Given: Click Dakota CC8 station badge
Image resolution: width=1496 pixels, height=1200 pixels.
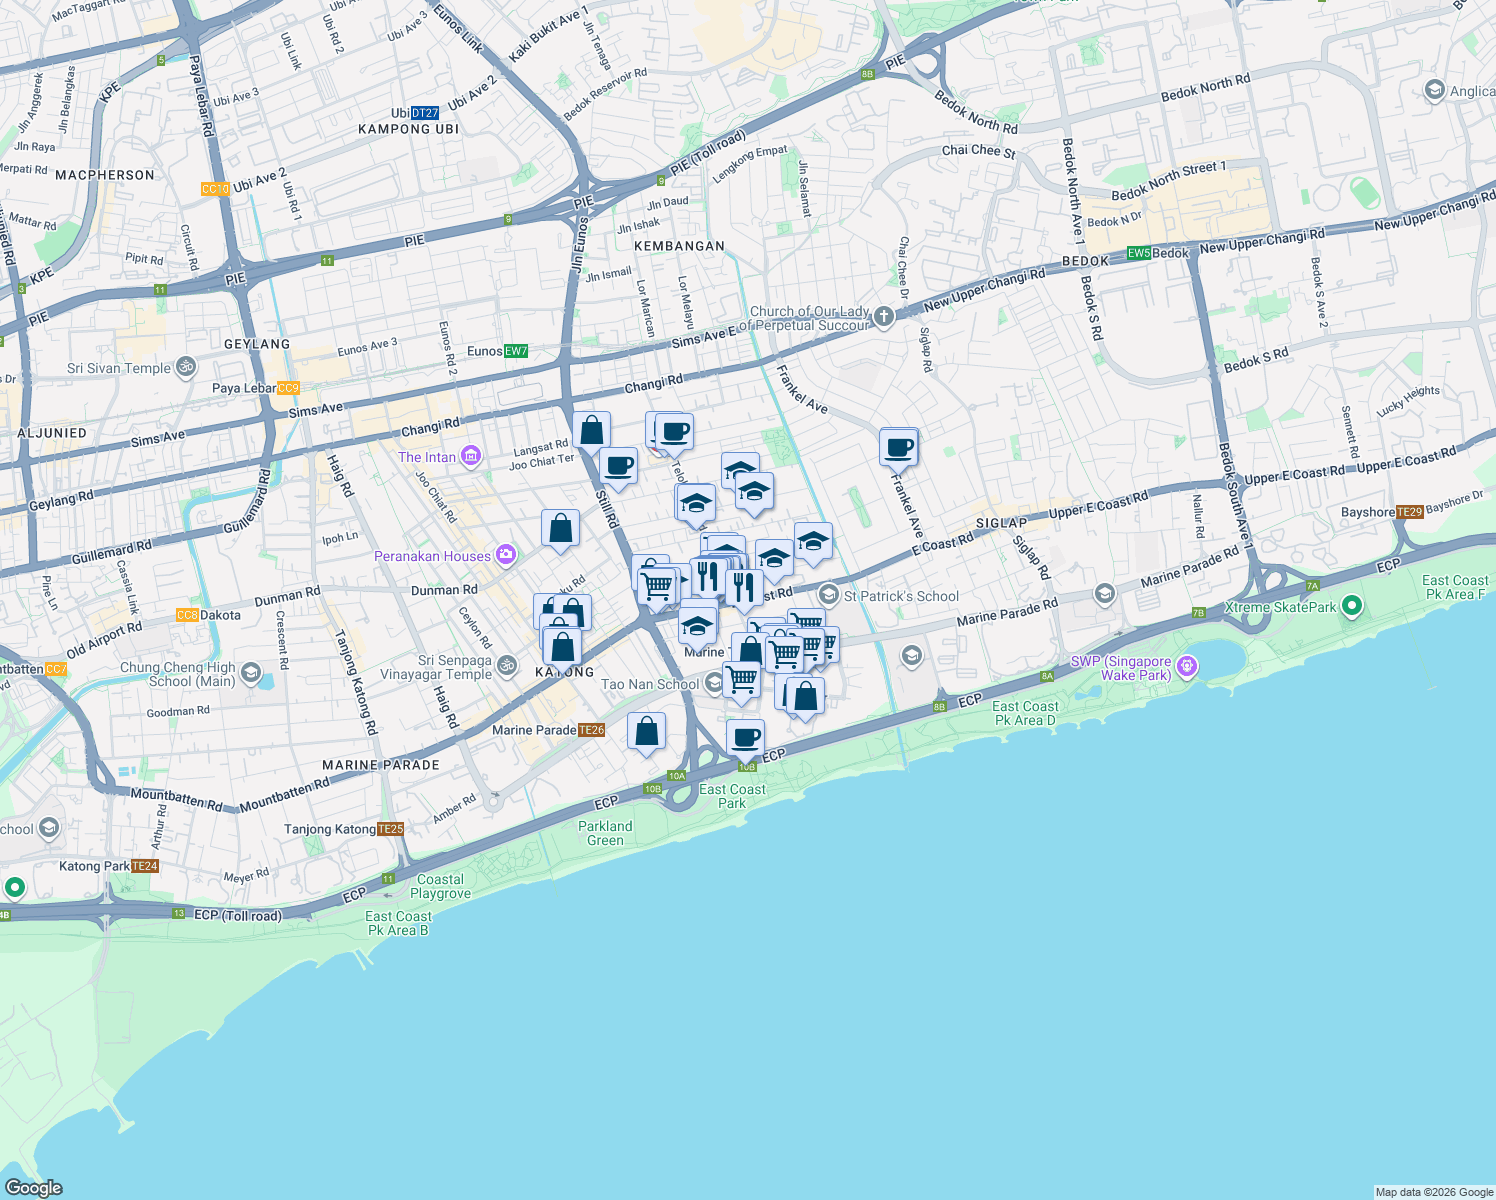Looking at the screenshot, I should [187, 615].
